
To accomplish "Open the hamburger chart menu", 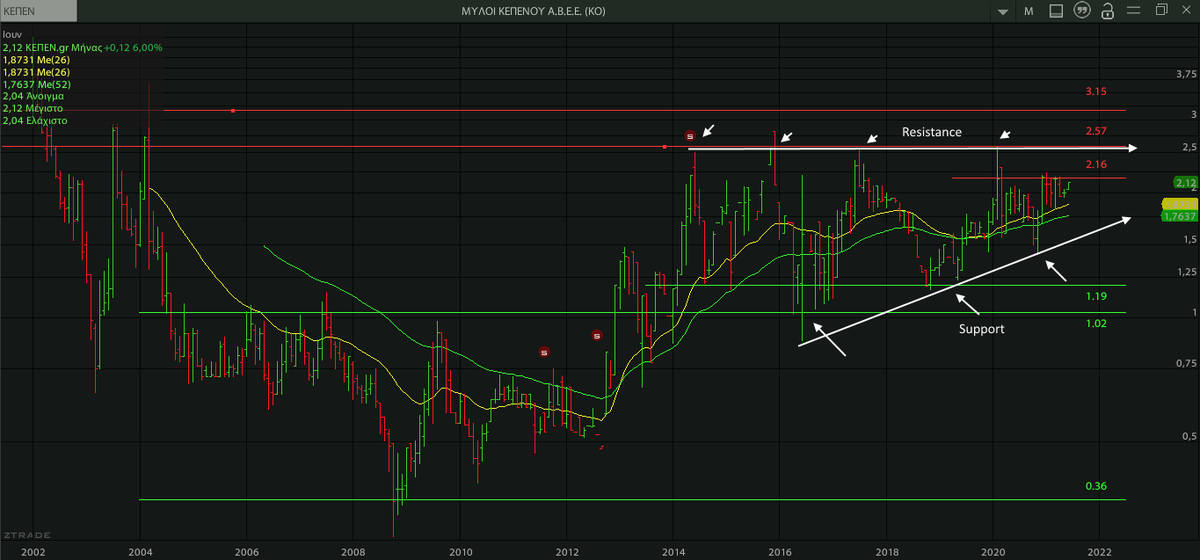I will (x=1134, y=11).
